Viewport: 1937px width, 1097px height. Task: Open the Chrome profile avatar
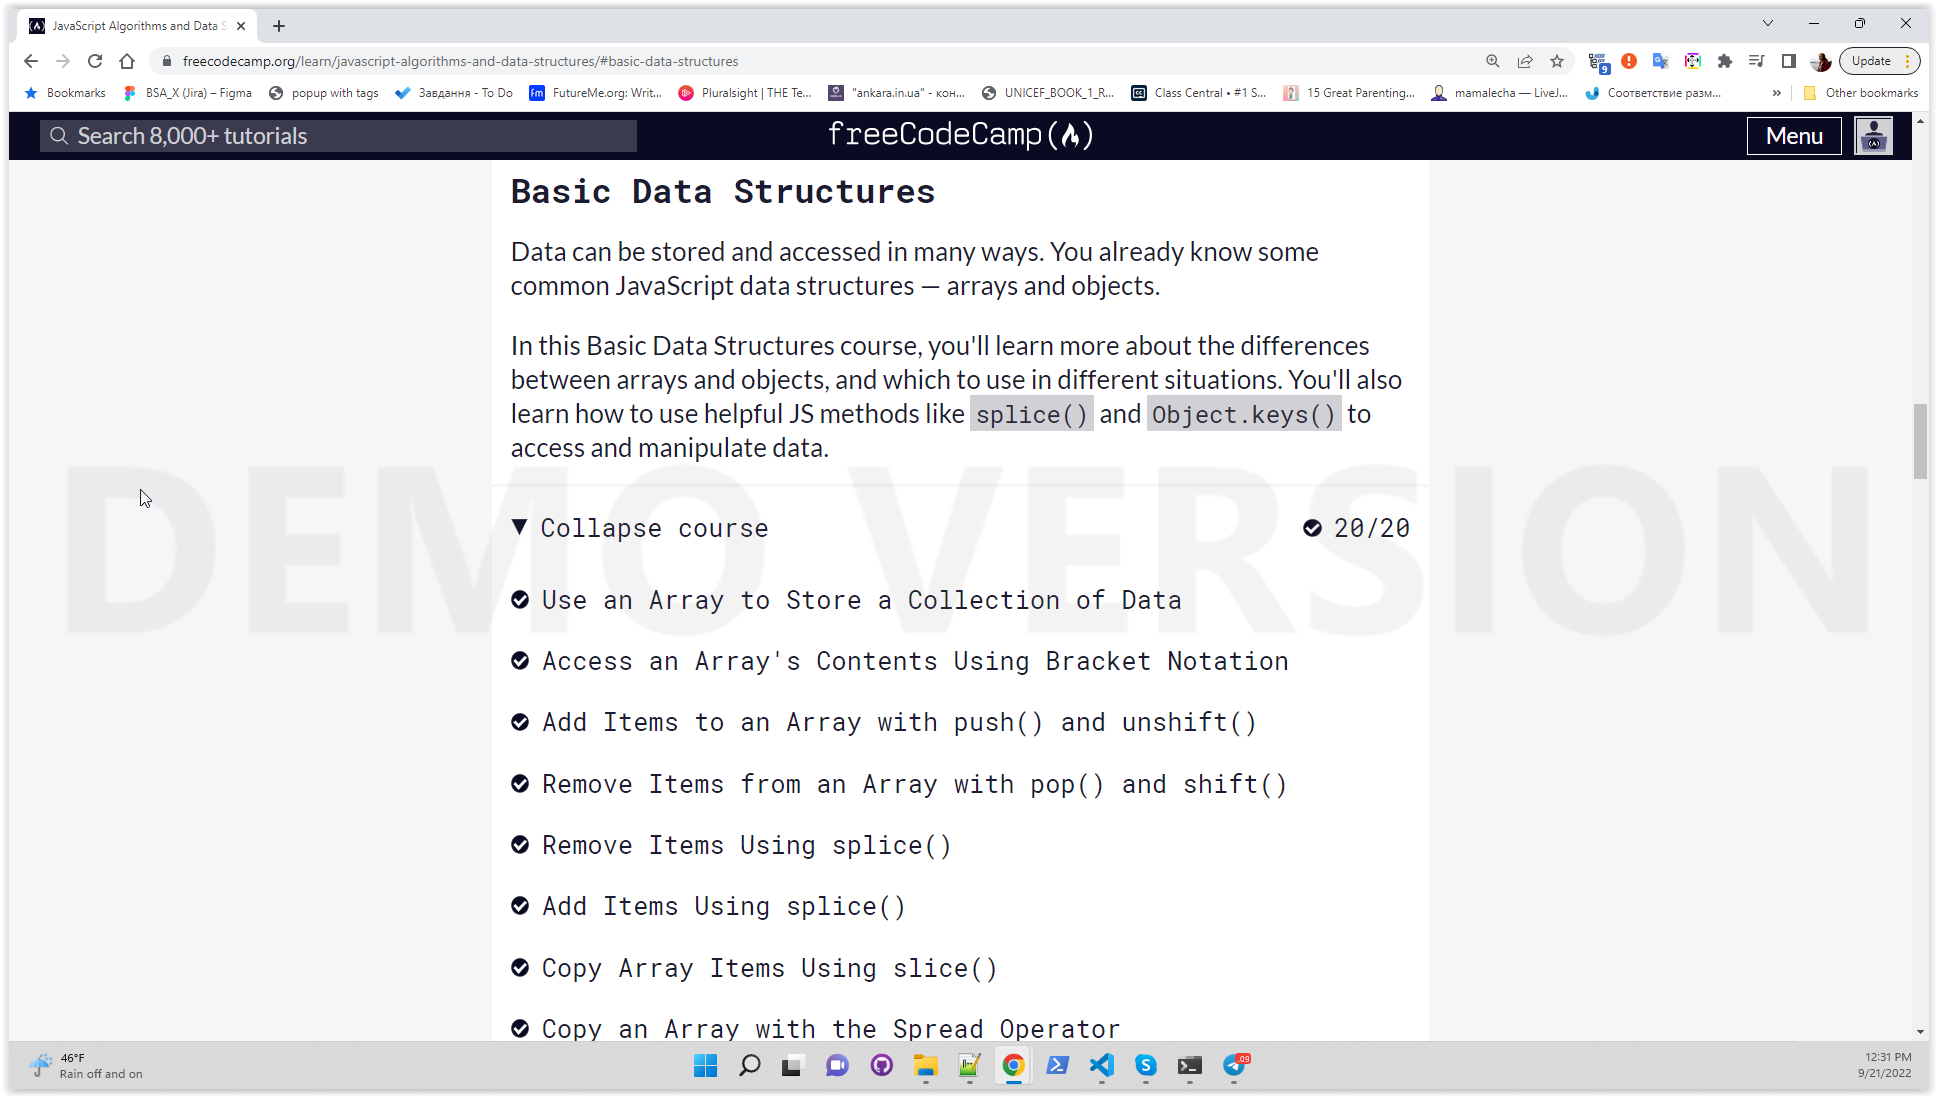1821,61
